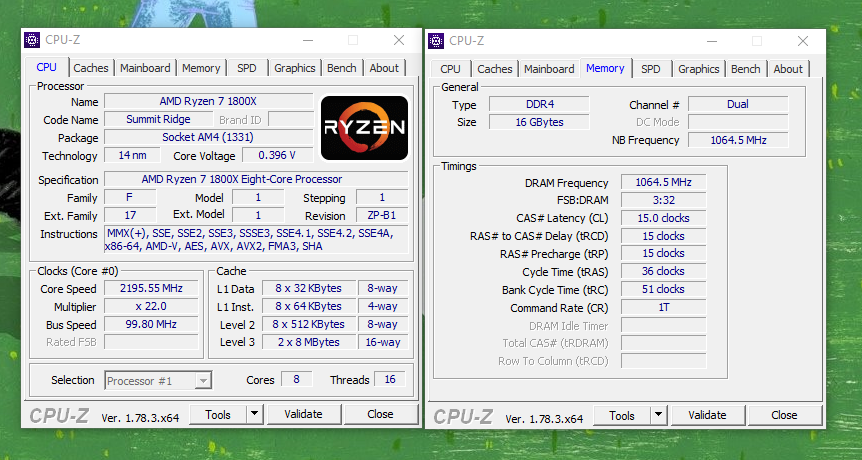Click the active Memory tab in right window

click(x=605, y=68)
